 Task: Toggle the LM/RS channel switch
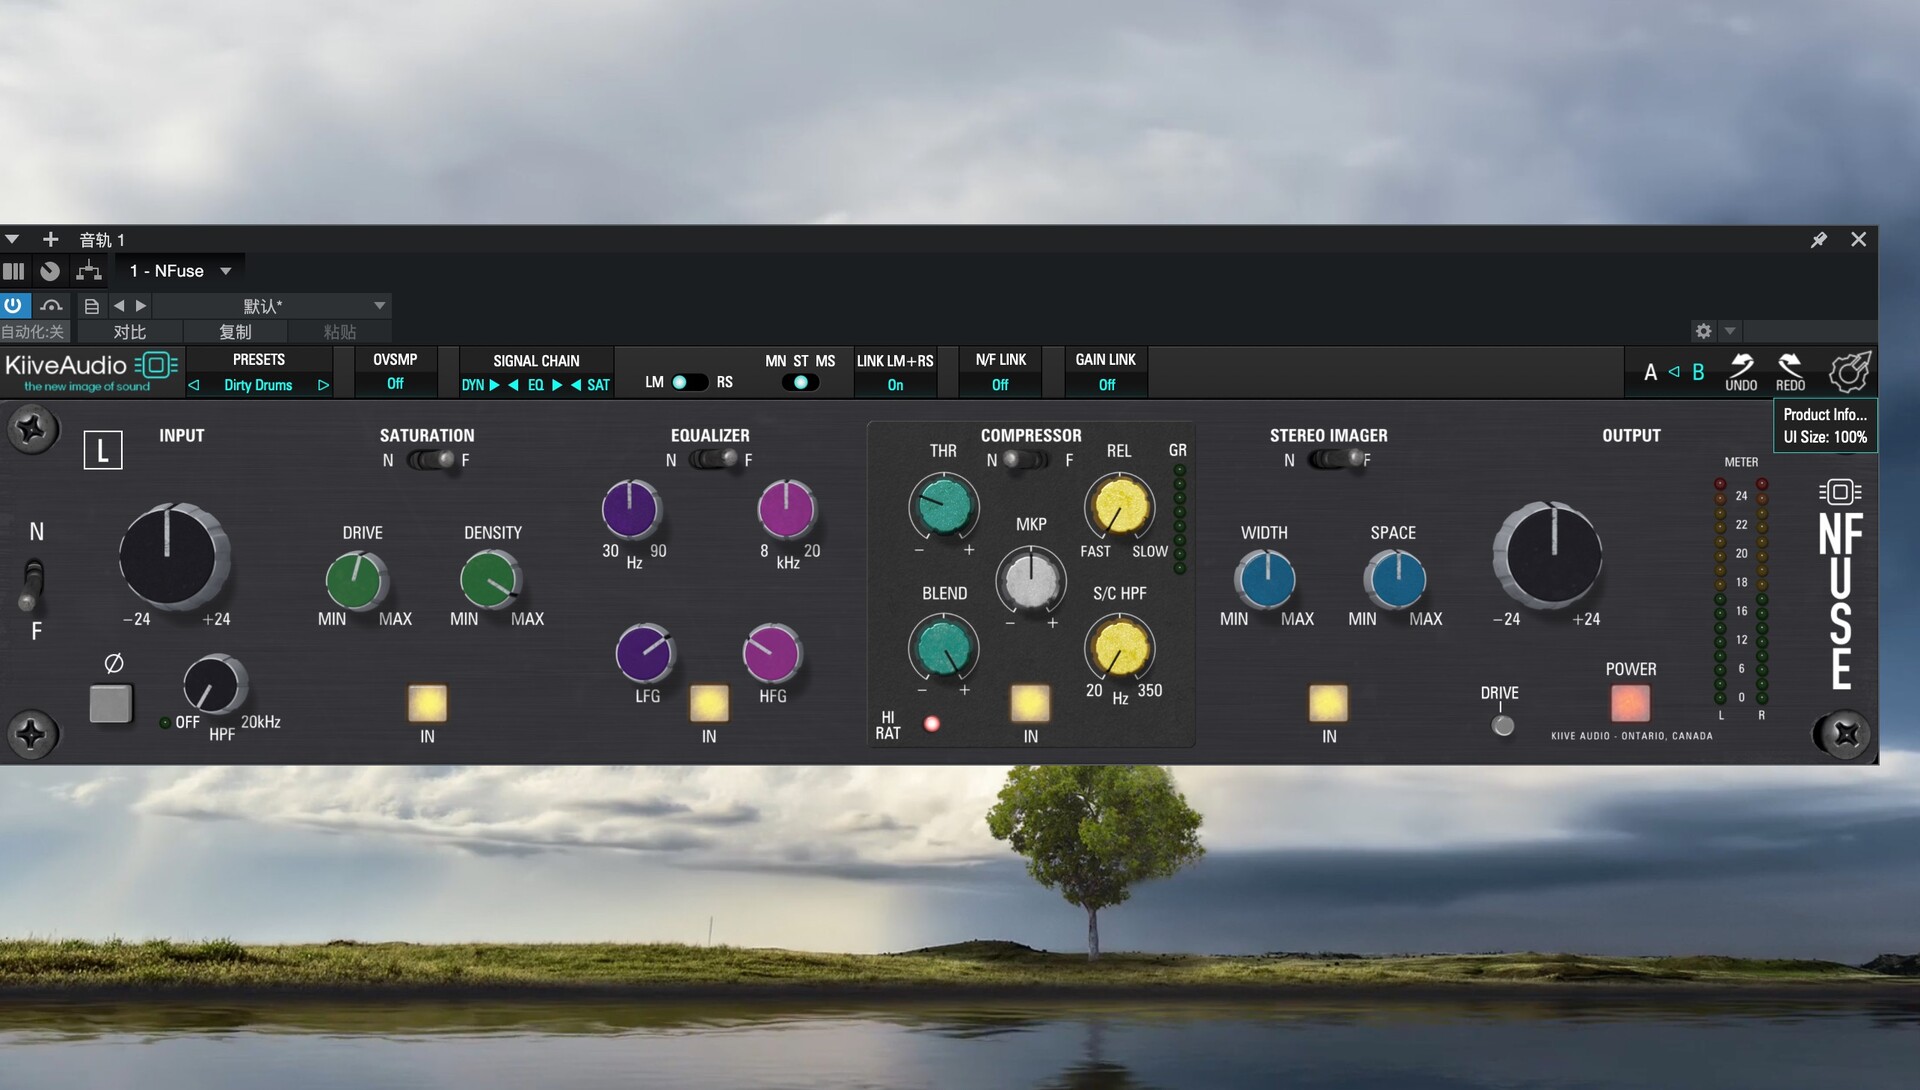click(688, 382)
